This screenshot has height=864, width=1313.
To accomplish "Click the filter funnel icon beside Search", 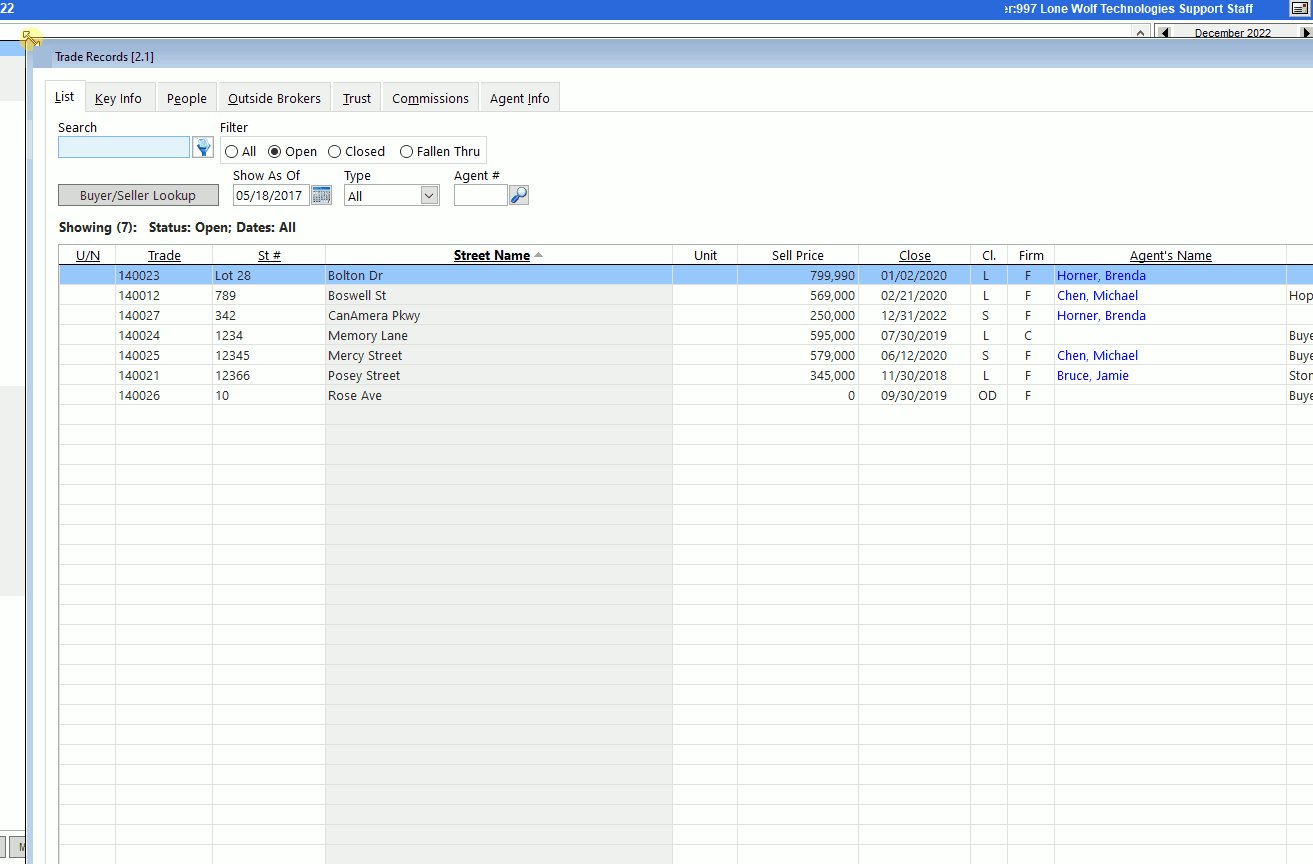I will [x=203, y=146].
